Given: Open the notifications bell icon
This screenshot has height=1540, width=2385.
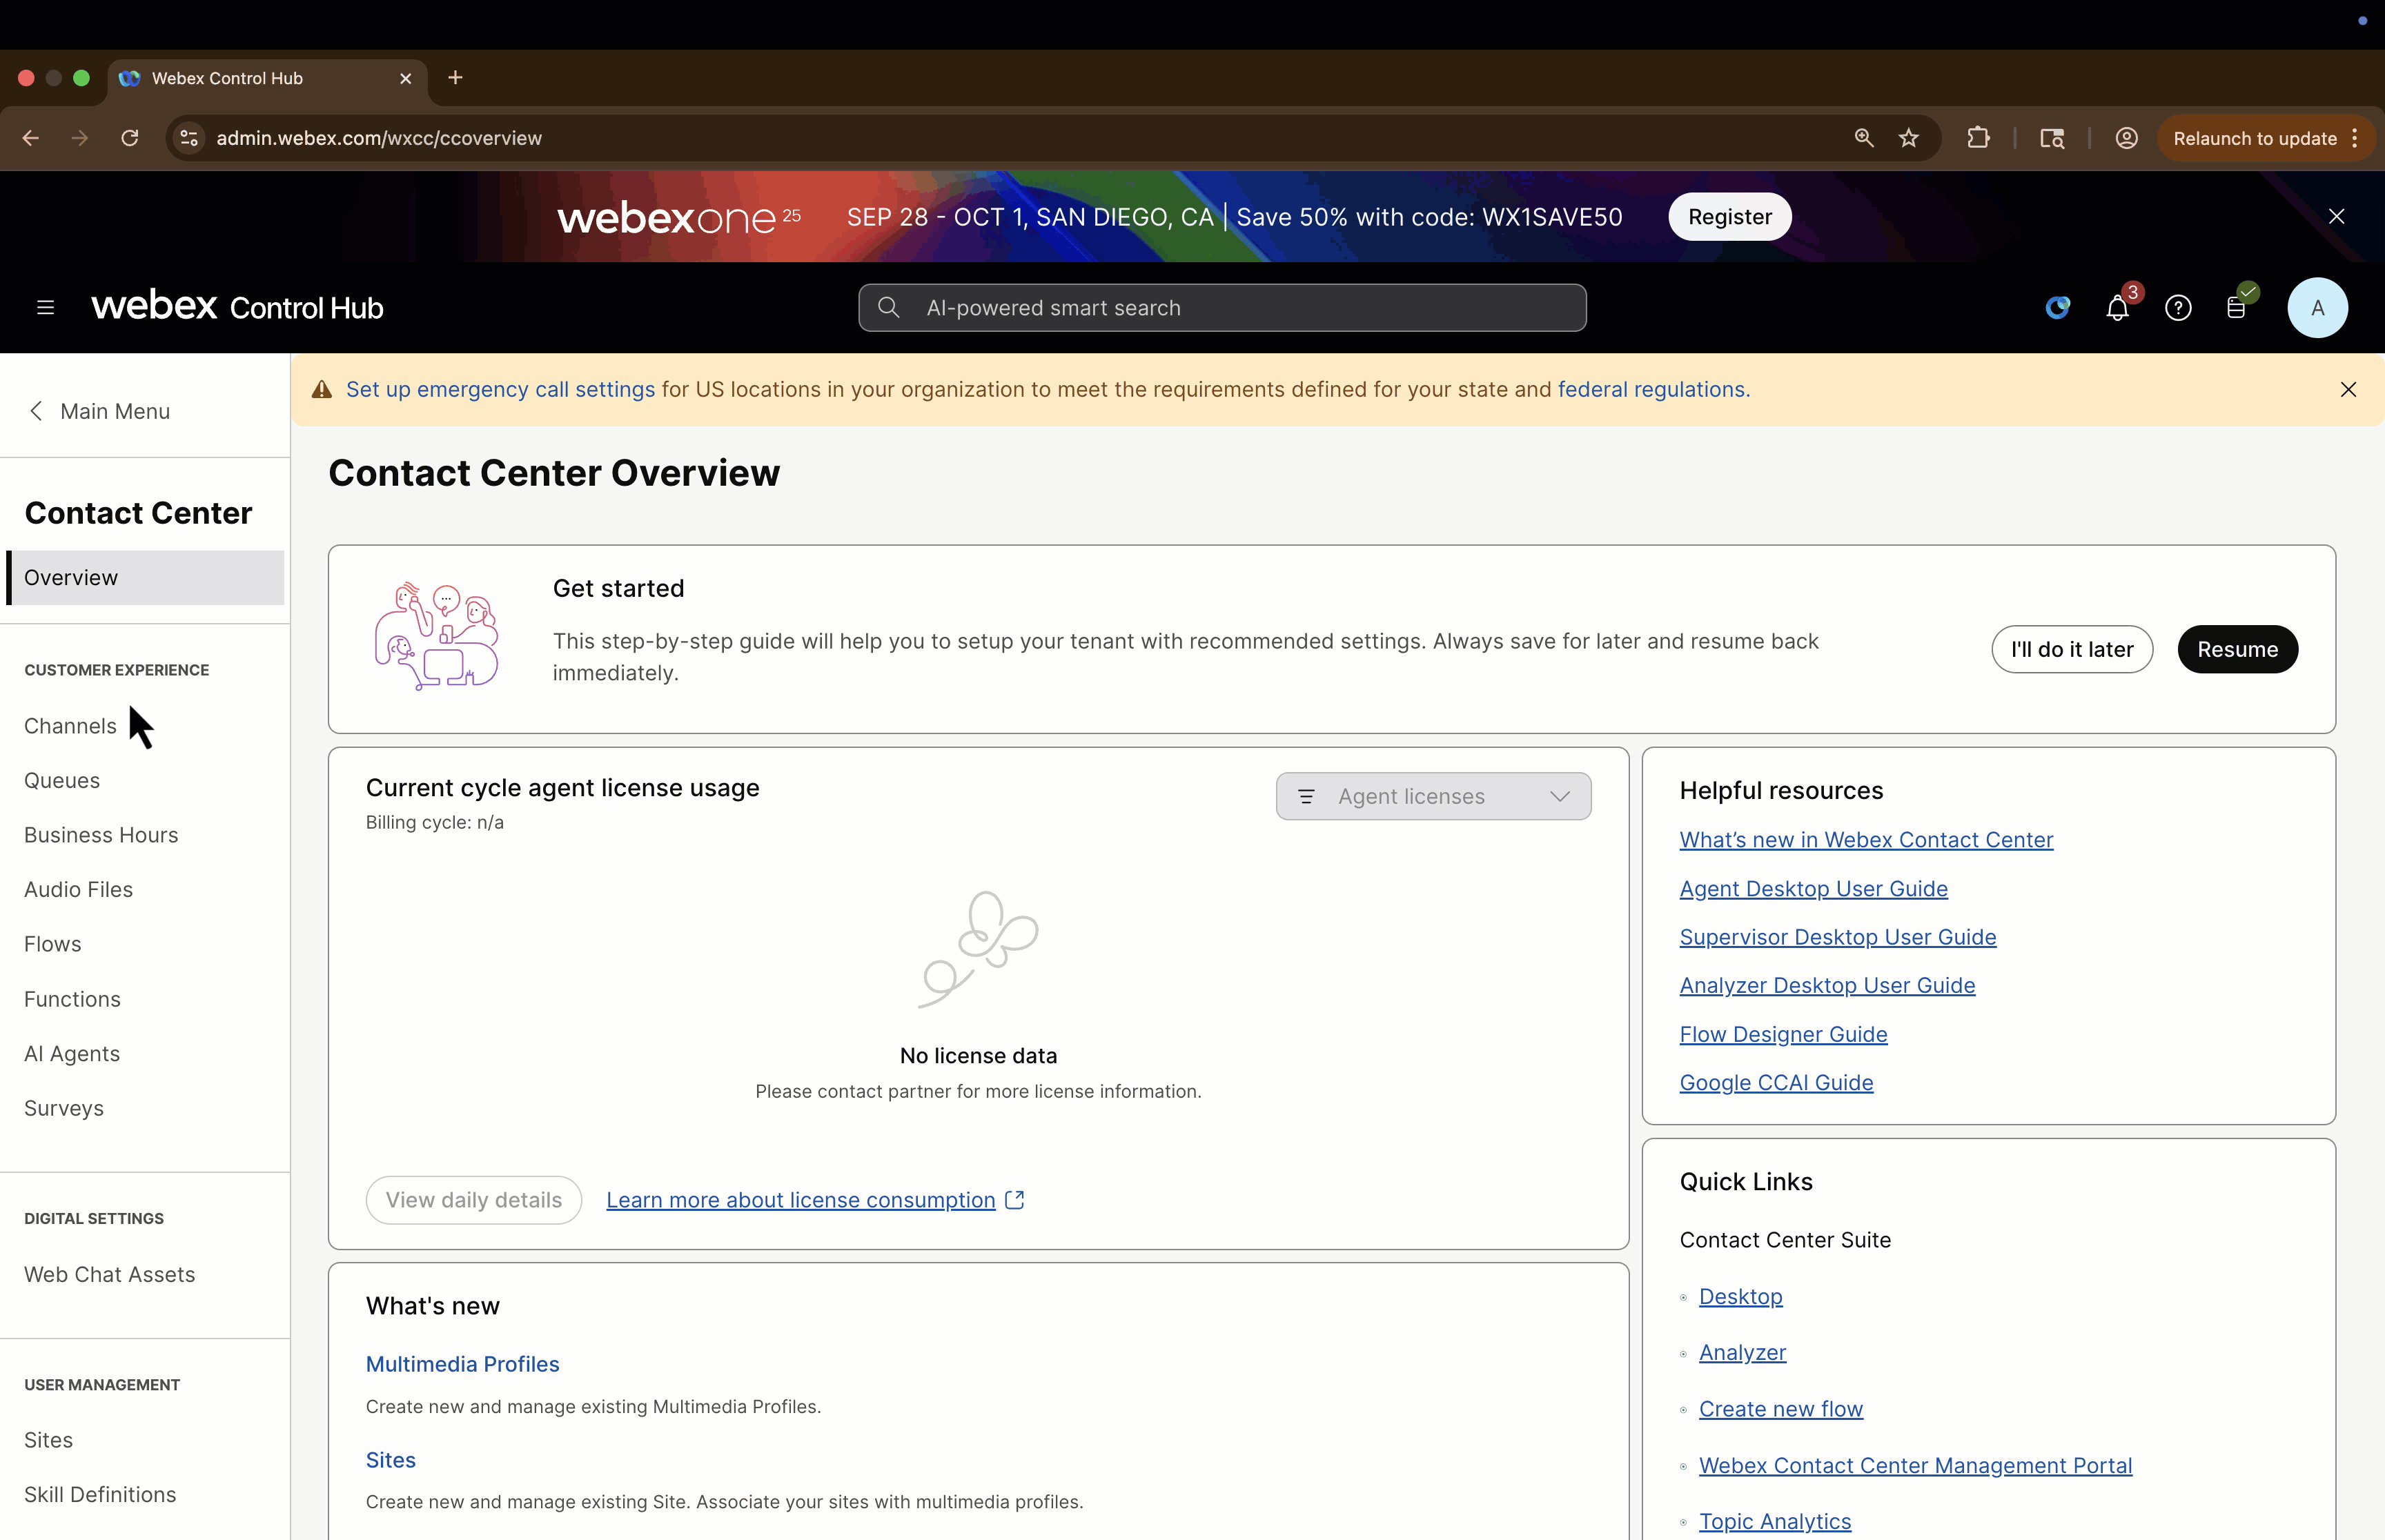Looking at the screenshot, I should pos(2117,308).
